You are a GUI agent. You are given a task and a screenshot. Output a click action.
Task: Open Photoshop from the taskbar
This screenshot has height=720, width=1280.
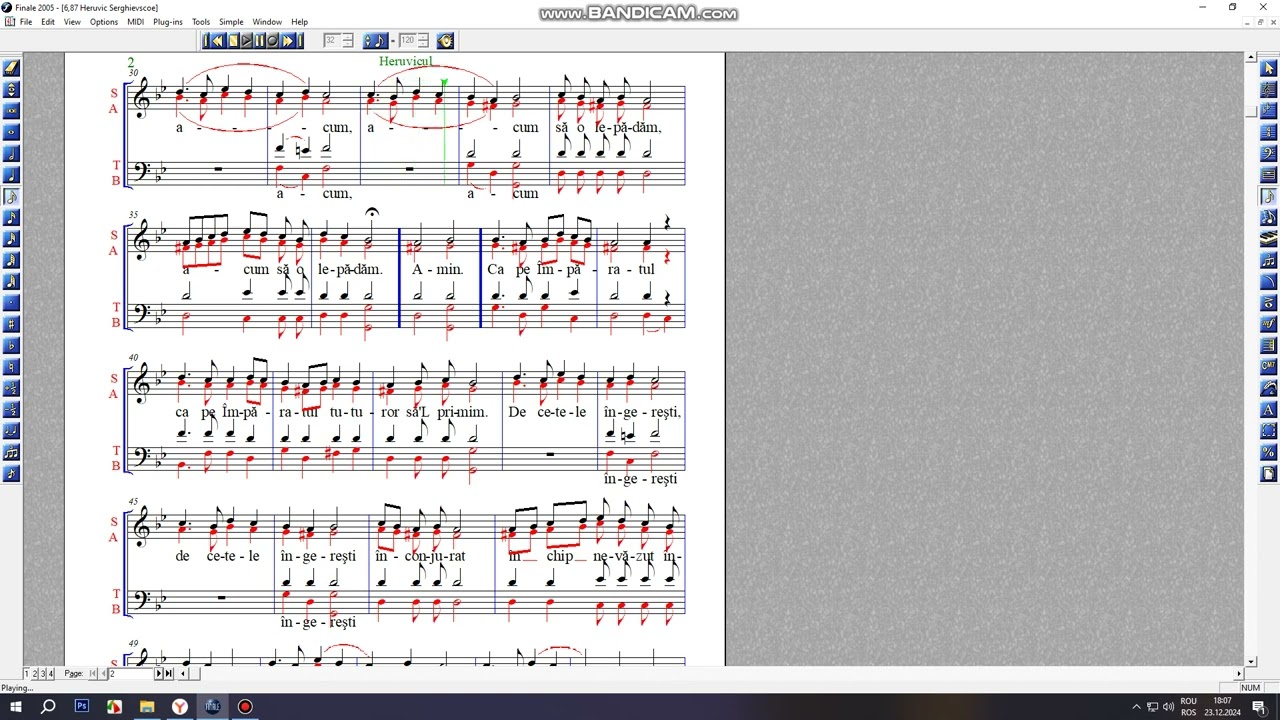82,707
